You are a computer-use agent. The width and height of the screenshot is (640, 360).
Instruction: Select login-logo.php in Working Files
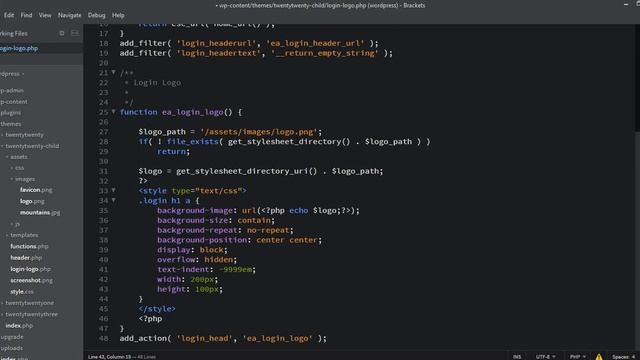pos(41,48)
